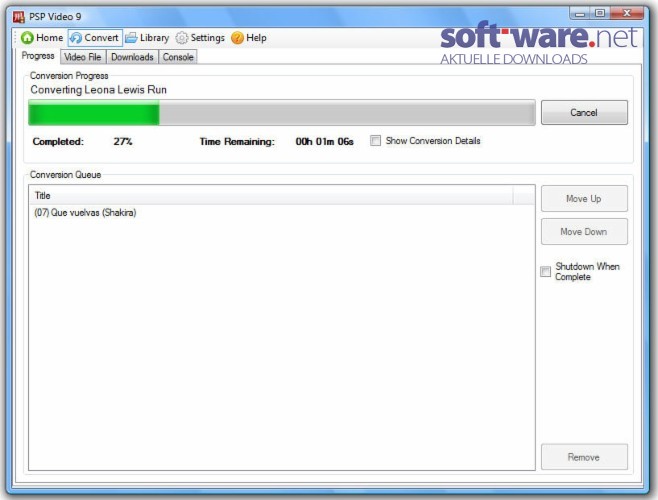Close the PSP Video 9 window
658x500 pixels.
coord(627,13)
